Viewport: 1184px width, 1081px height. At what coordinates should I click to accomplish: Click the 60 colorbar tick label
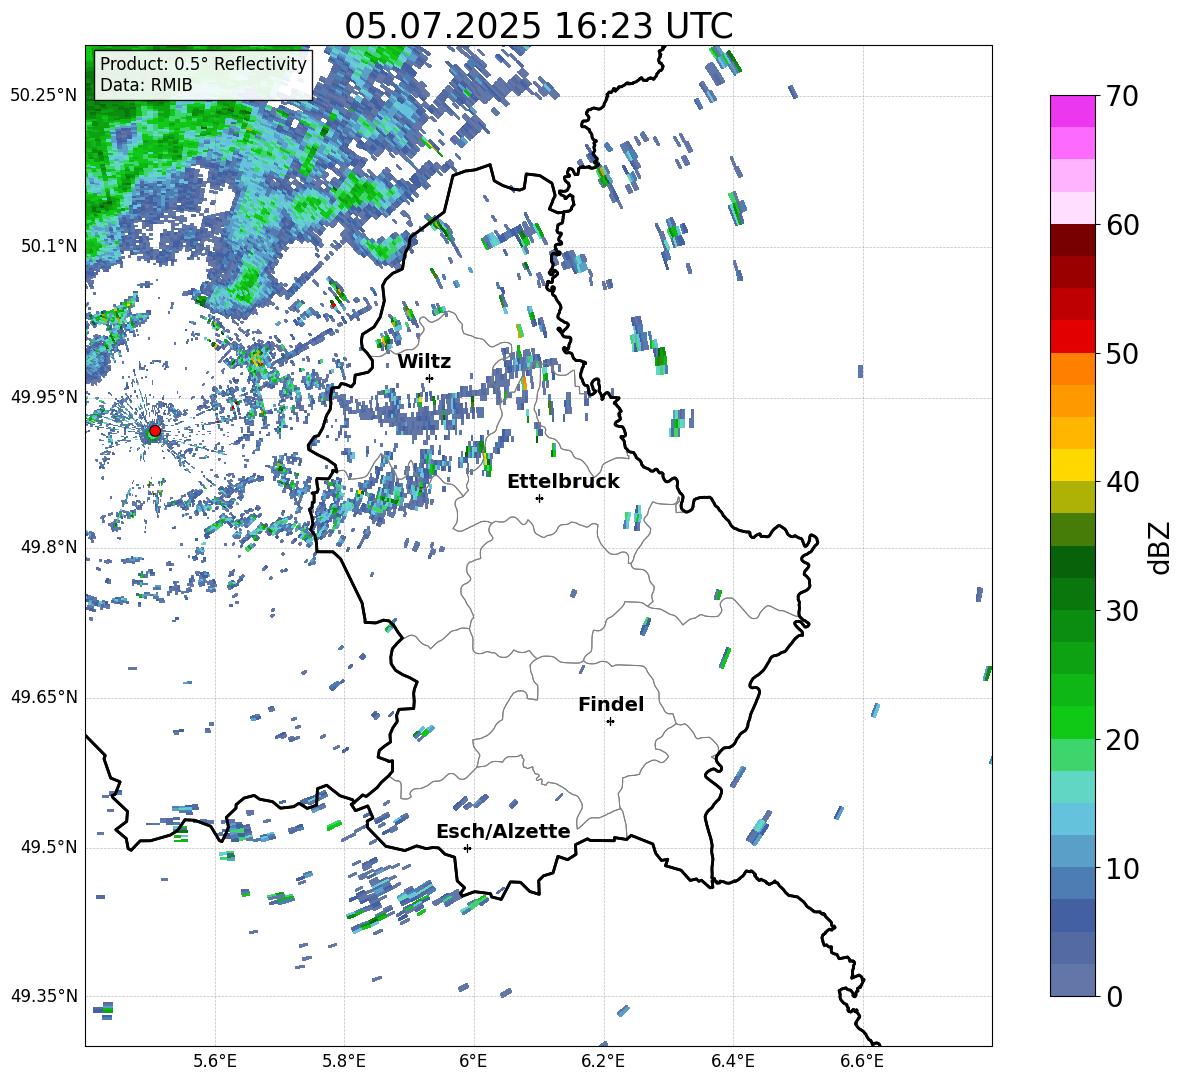(1122, 225)
